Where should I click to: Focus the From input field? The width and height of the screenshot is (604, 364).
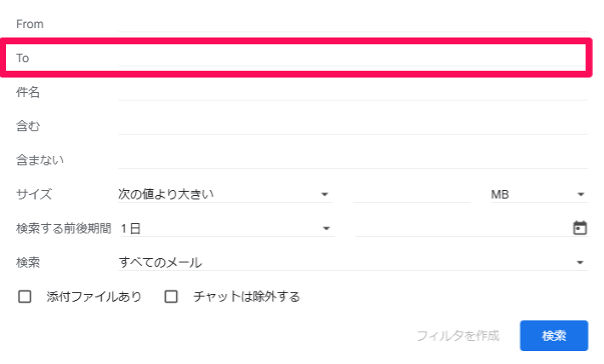click(353, 24)
